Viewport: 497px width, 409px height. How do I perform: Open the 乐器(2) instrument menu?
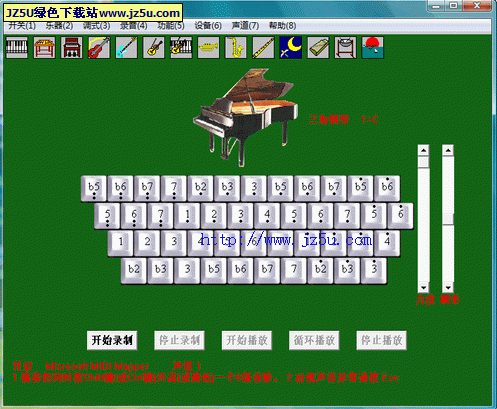pos(59,26)
